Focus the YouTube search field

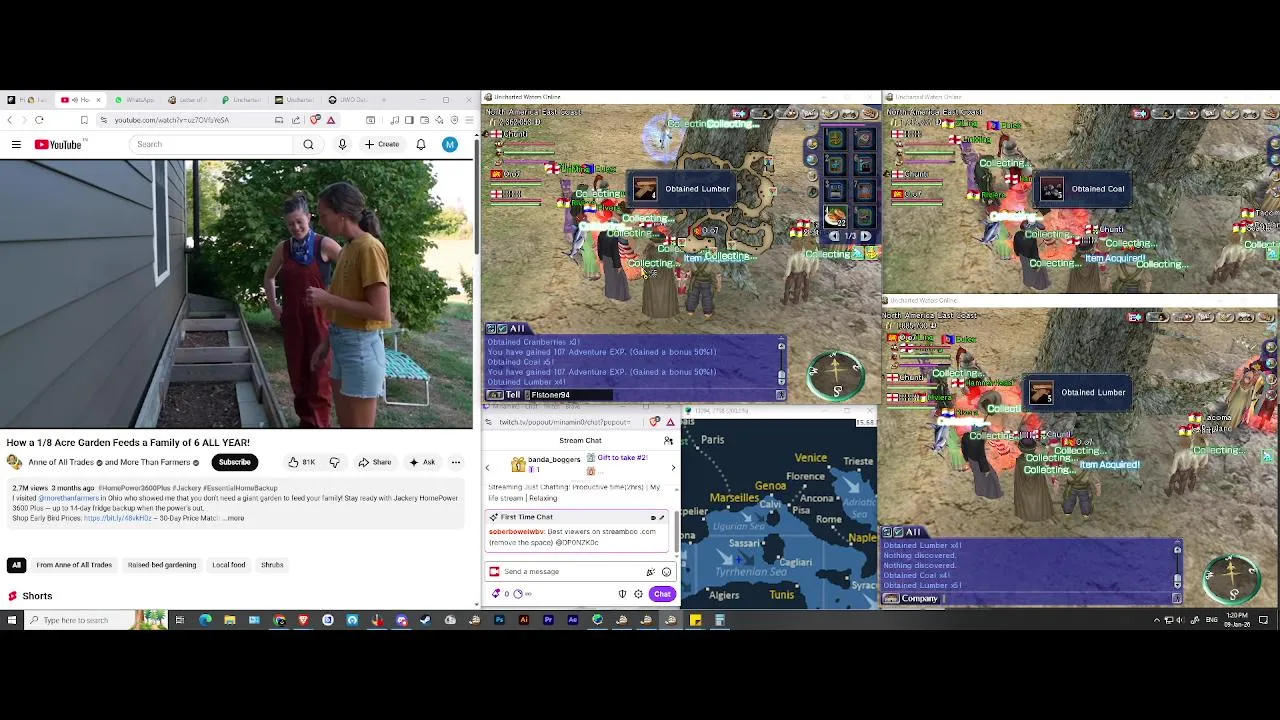click(212, 145)
